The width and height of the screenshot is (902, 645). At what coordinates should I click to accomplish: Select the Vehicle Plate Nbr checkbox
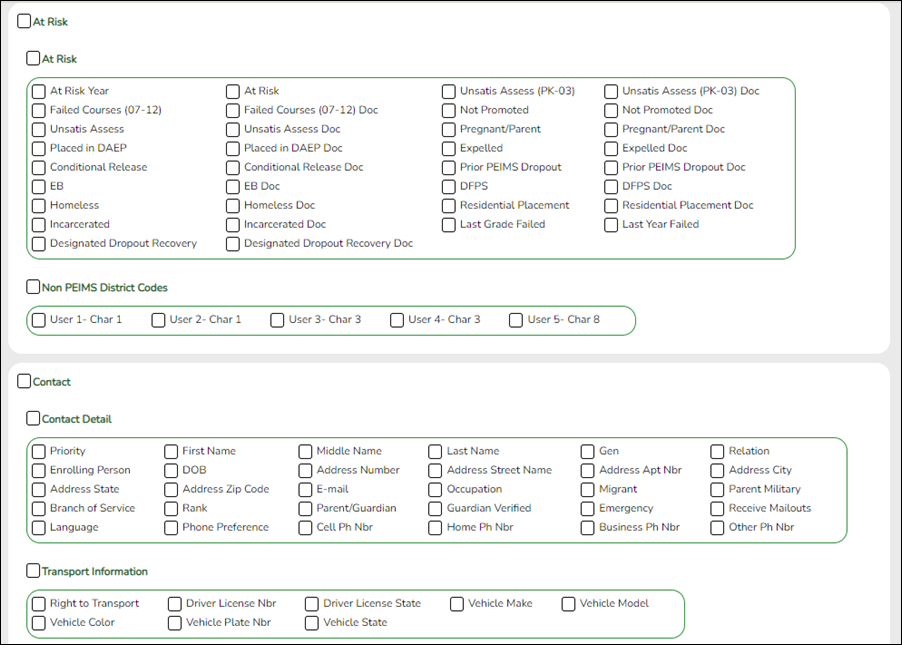tap(174, 622)
